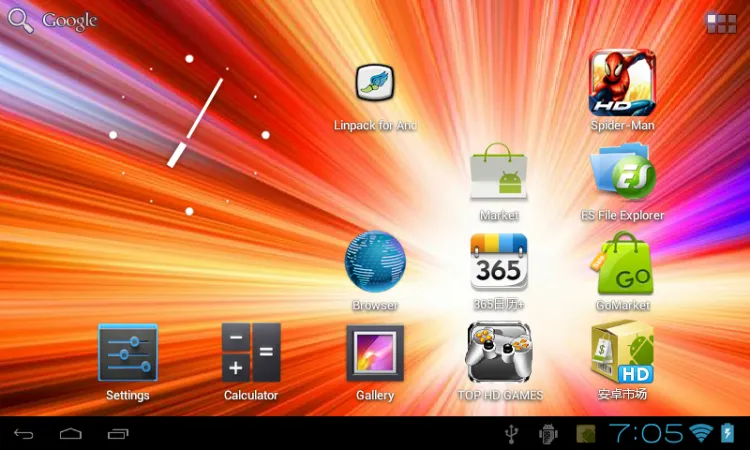Open the 365 calendar app

tap(498, 262)
